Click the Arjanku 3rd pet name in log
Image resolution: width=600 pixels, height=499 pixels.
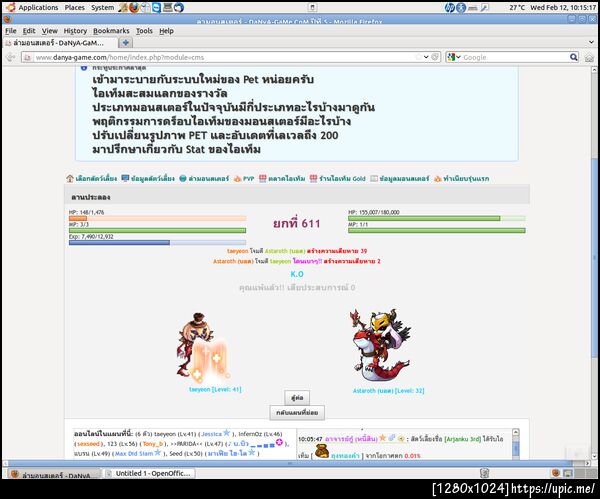tap(462, 439)
